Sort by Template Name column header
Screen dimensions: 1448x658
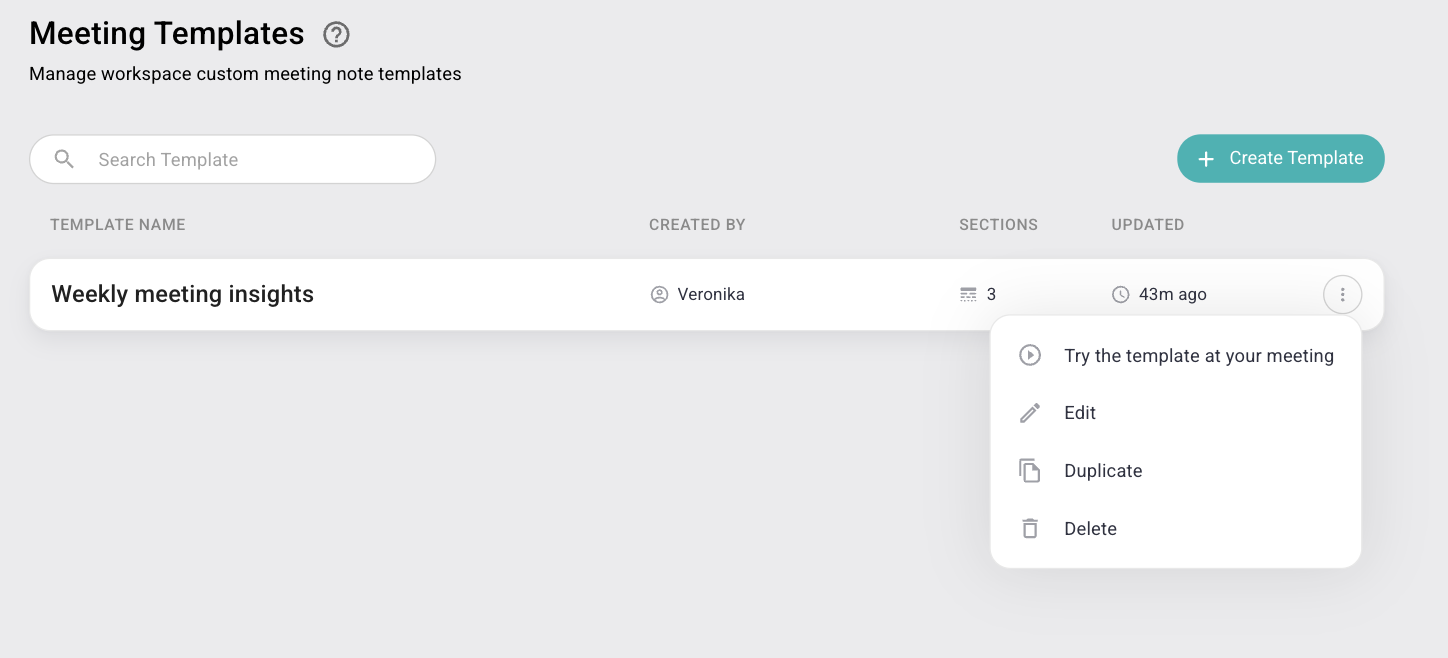pyautogui.click(x=118, y=225)
